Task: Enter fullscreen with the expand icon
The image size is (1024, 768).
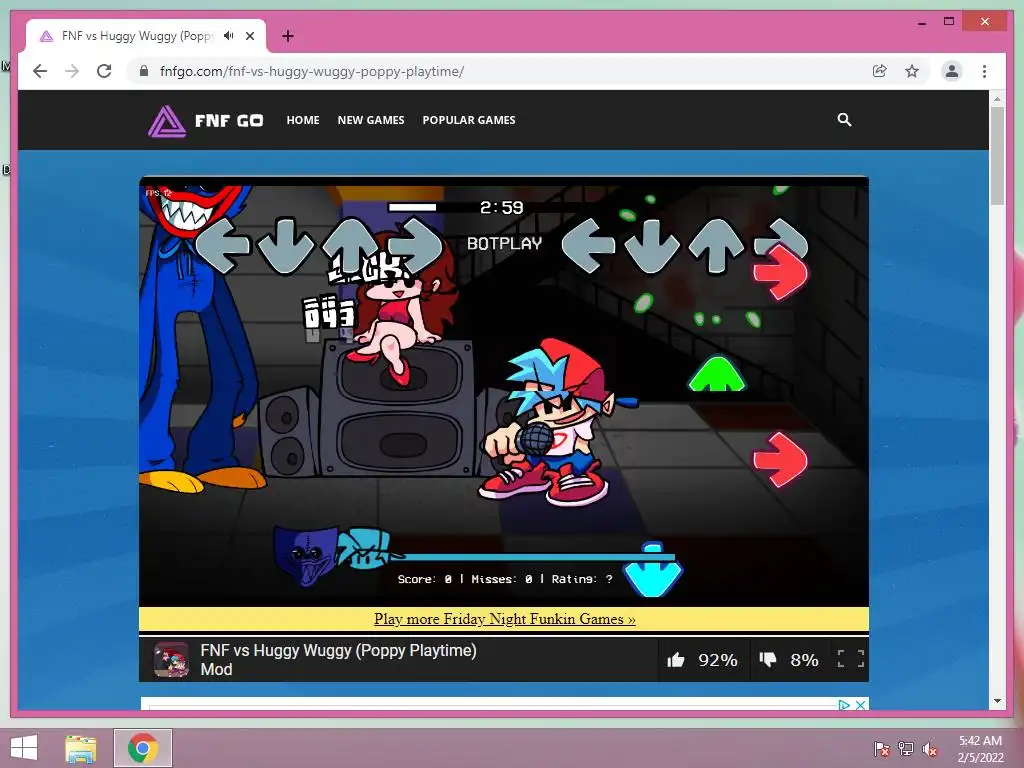Action: [x=851, y=659]
